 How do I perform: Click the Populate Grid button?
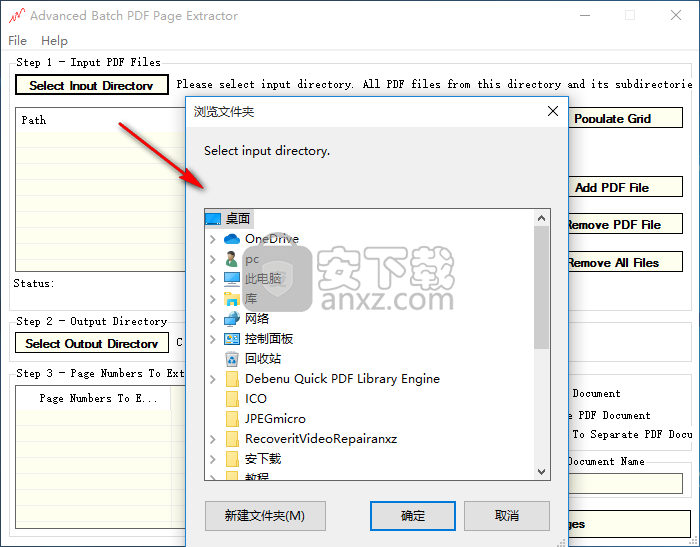pos(625,118)
